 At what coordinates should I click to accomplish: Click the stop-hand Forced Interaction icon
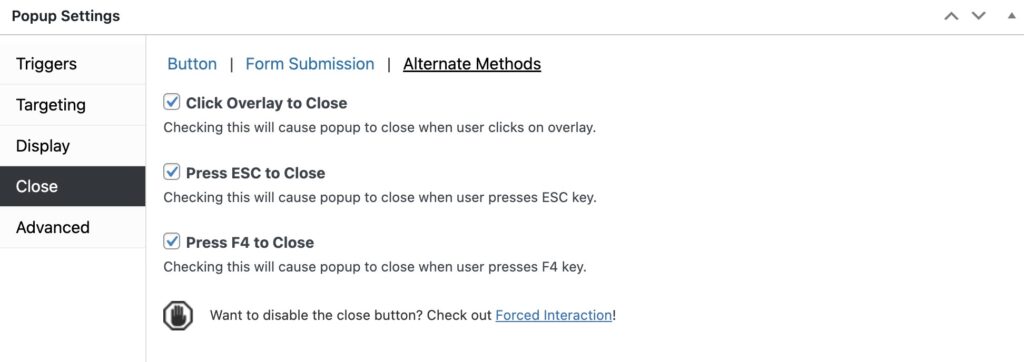pyautogui.click(x=178, y=316)
